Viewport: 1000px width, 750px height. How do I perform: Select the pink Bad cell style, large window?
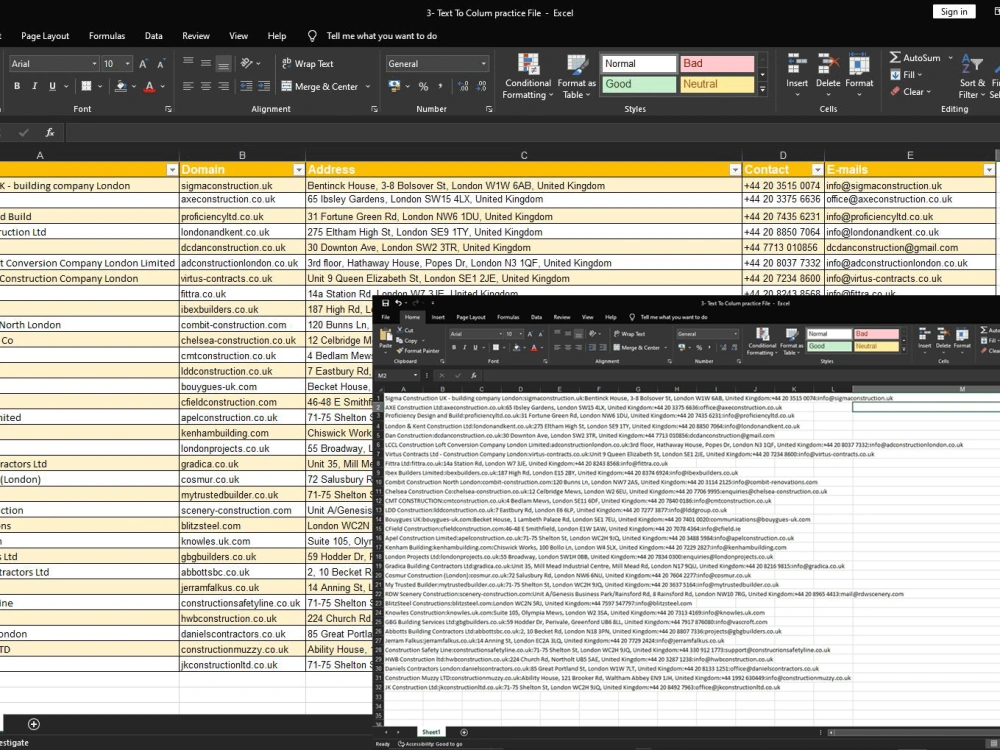coord(717,64)
